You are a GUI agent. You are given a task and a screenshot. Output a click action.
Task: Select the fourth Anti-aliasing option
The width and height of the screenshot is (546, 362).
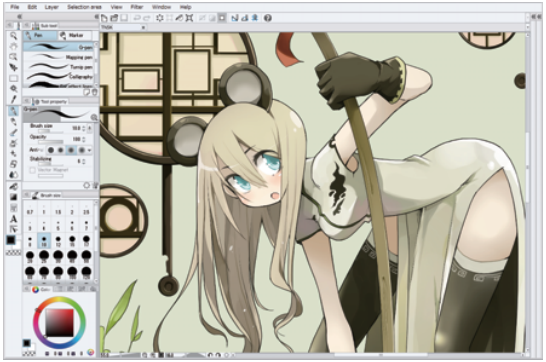[x=81, y=150]
